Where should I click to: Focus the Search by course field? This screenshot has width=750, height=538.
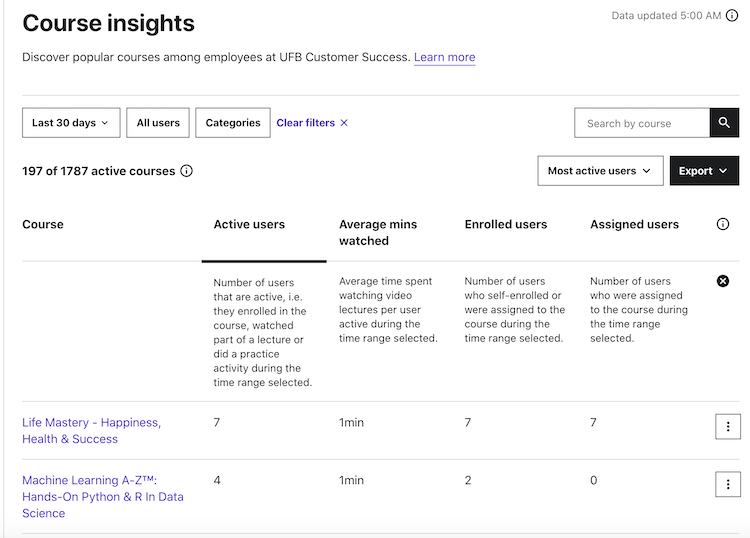(x=642, y=123)
